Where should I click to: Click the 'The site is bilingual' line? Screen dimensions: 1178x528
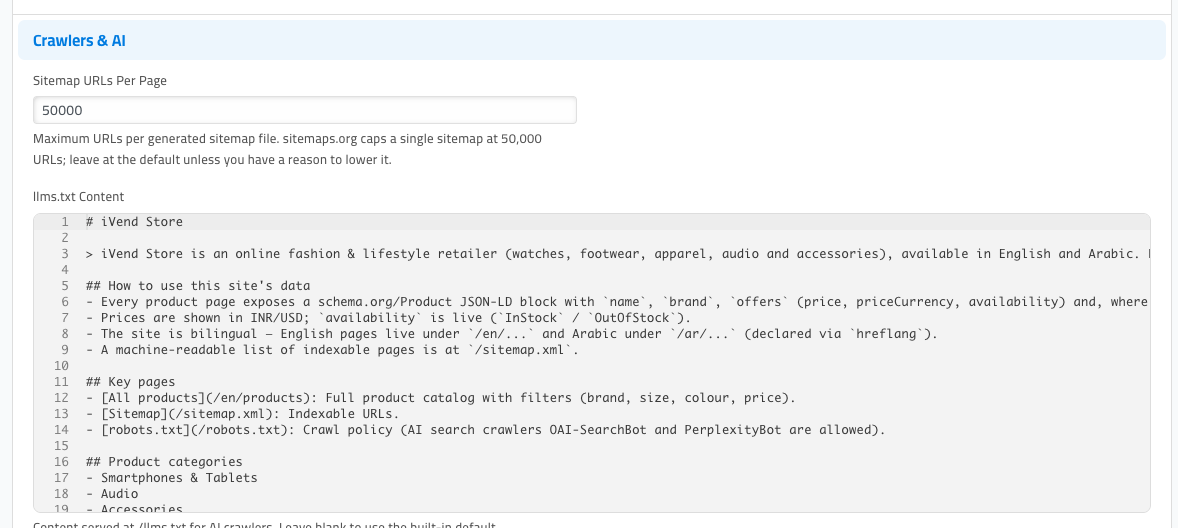511,334
